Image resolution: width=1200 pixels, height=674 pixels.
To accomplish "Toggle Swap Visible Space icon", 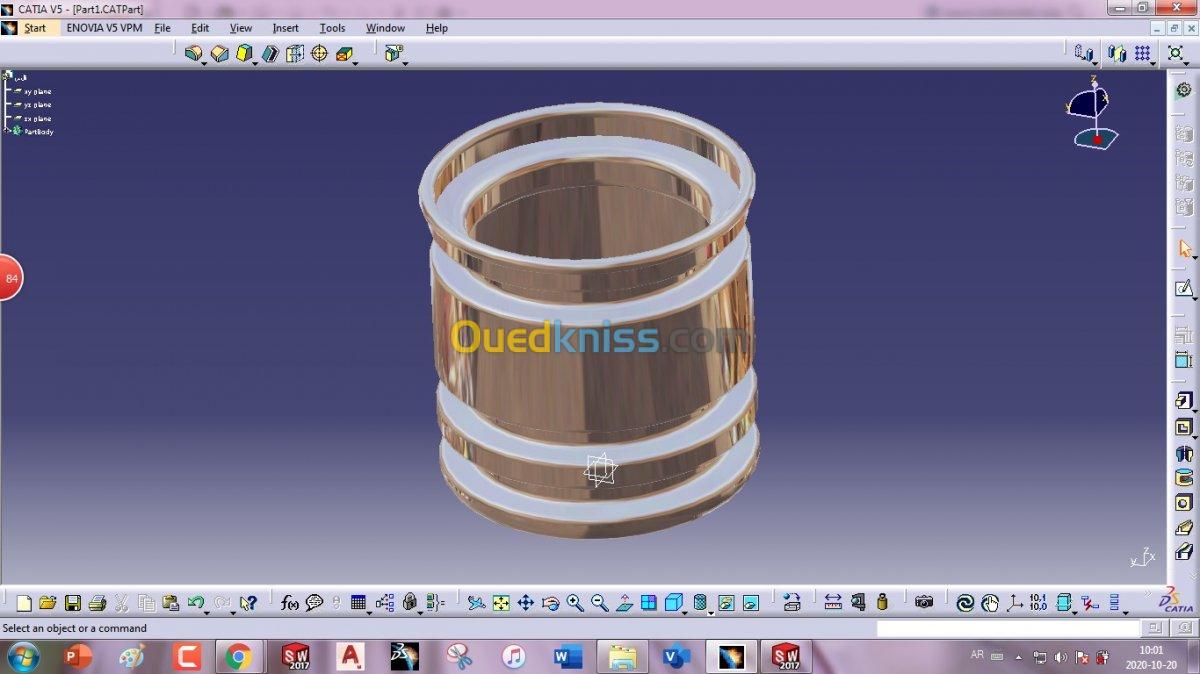I will [x=751, y=603].
